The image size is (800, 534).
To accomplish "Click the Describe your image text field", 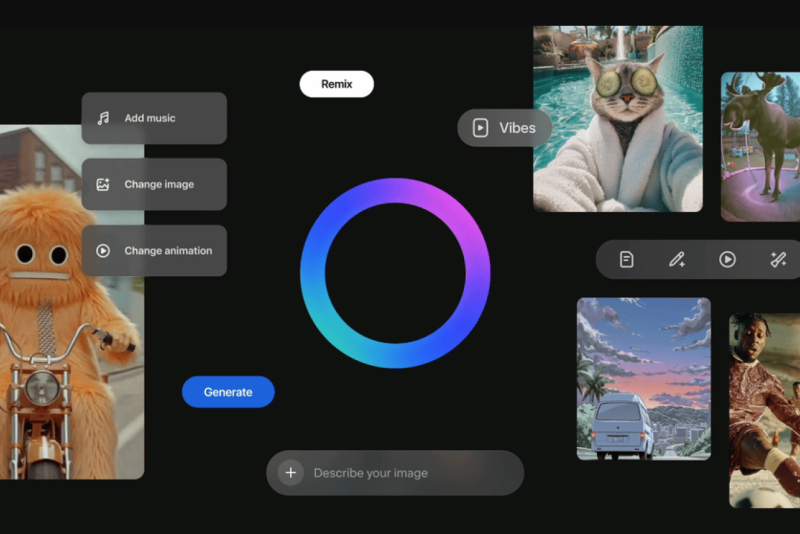I will point(400,473).
